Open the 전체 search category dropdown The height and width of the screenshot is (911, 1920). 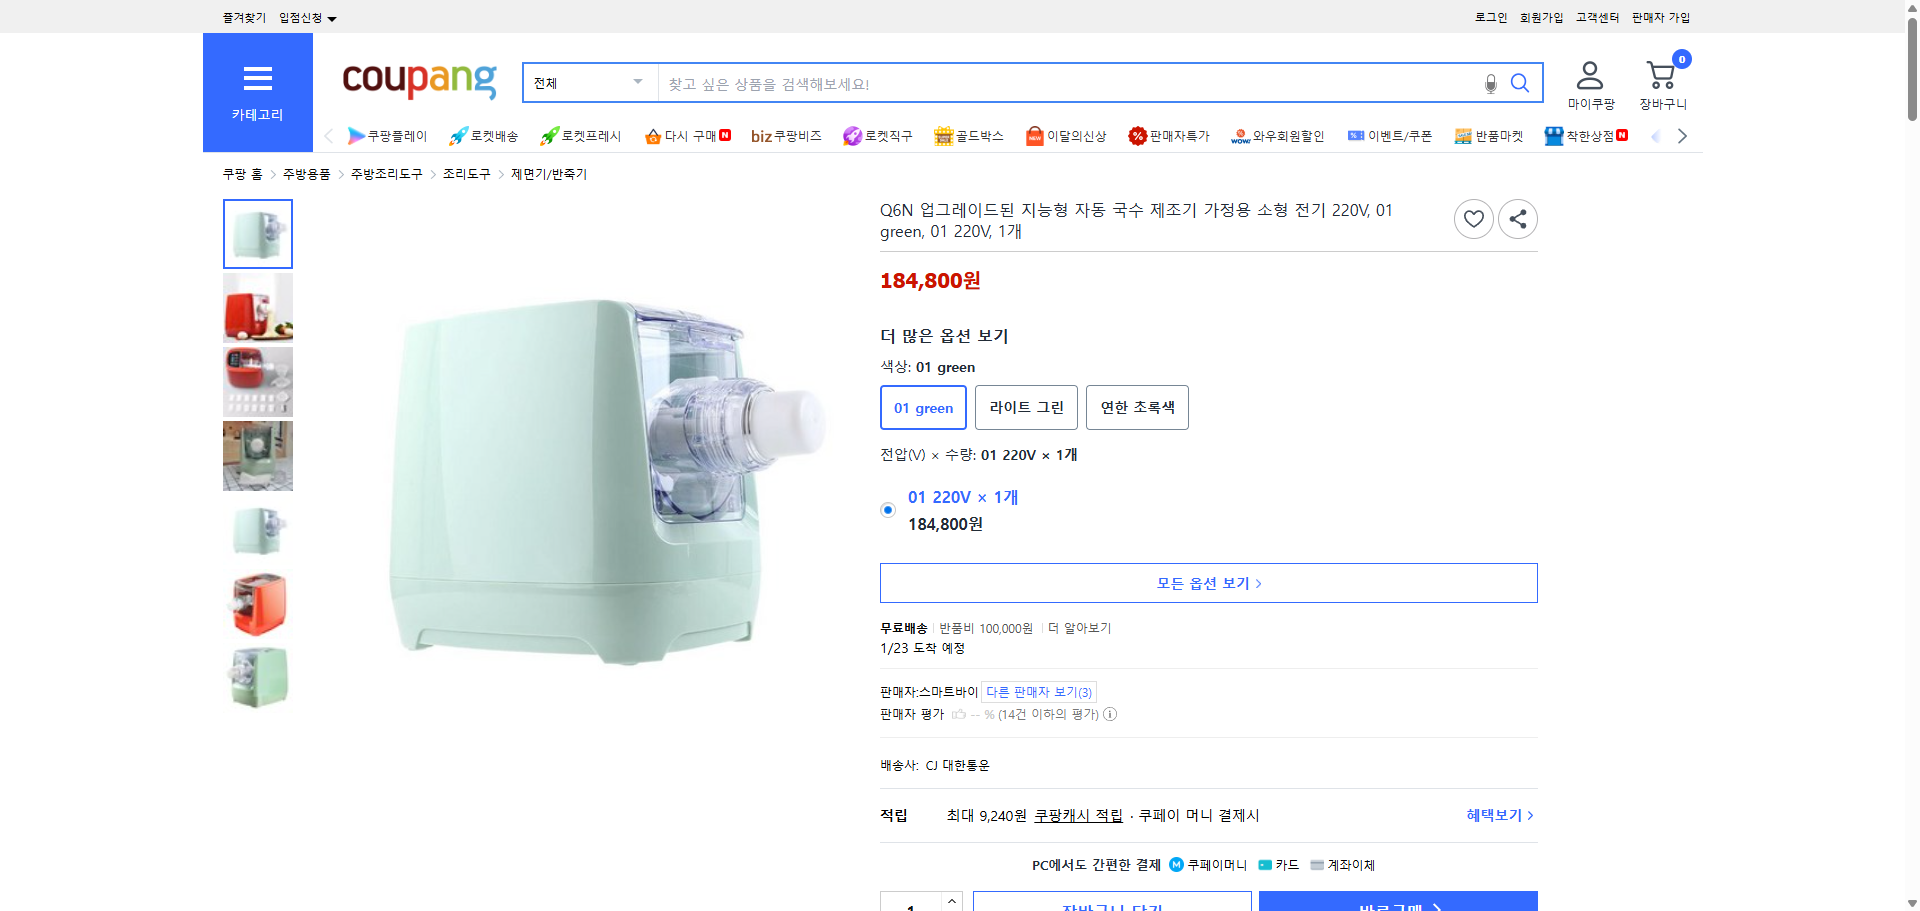point(588,83)
